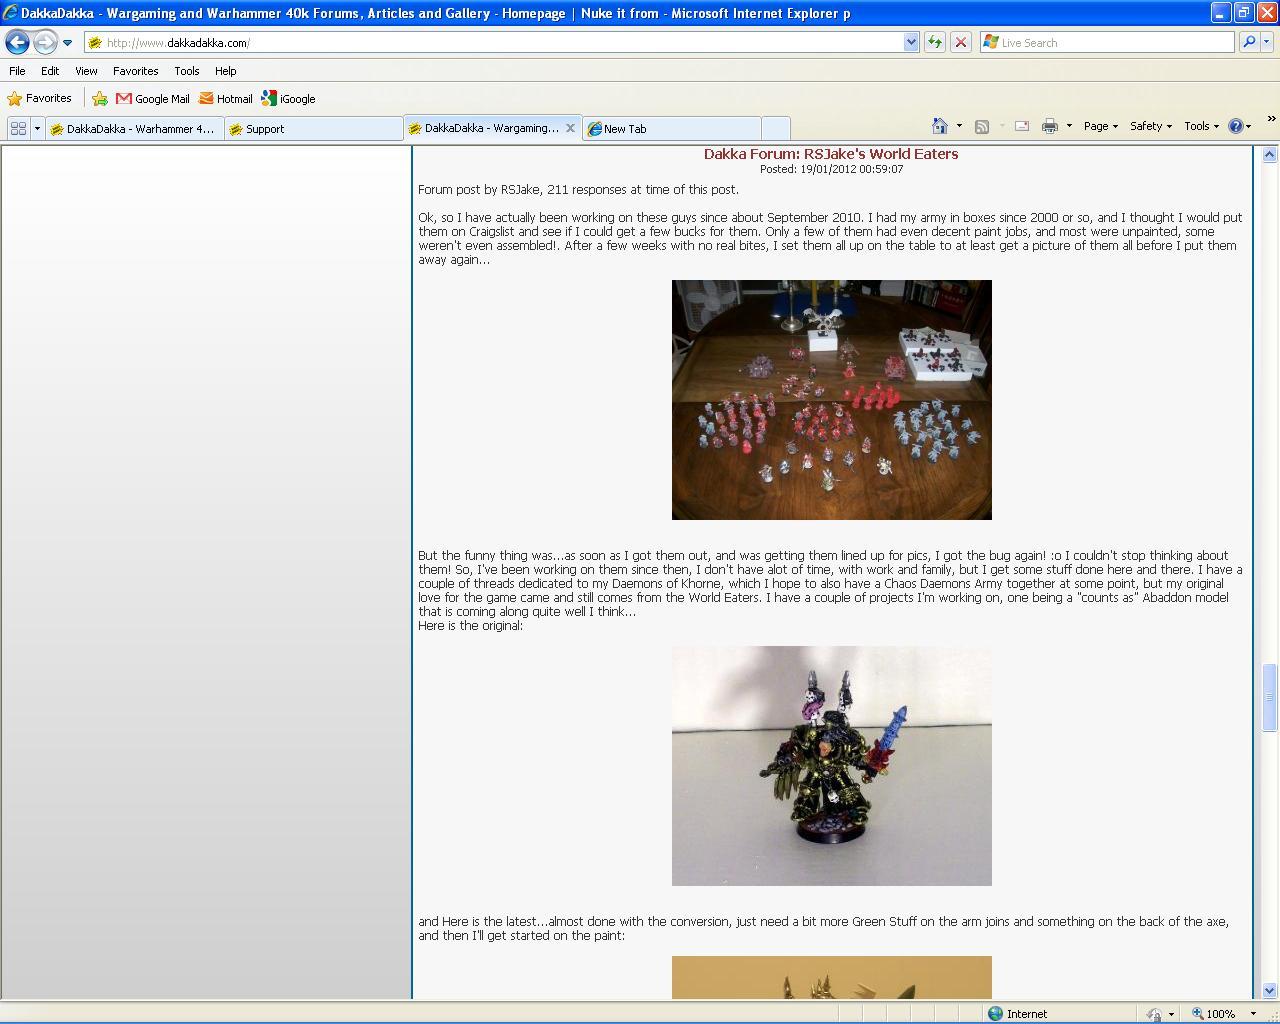The height and width of the screenshot is (1024, 1280).
Task: Click the Live Search magnifier button
Action: pyautogui.click(x=1248, y=42)
